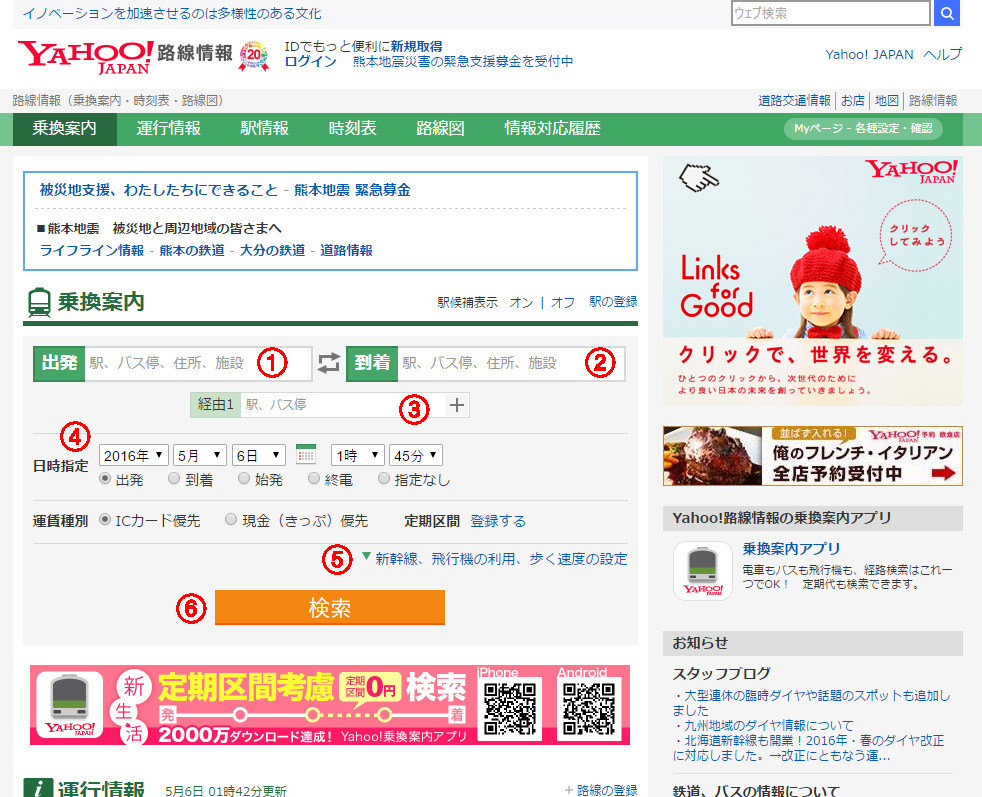Open the 5月 month dropdown
The height and width of the screenshot is (797, 982).
point(200,455)
